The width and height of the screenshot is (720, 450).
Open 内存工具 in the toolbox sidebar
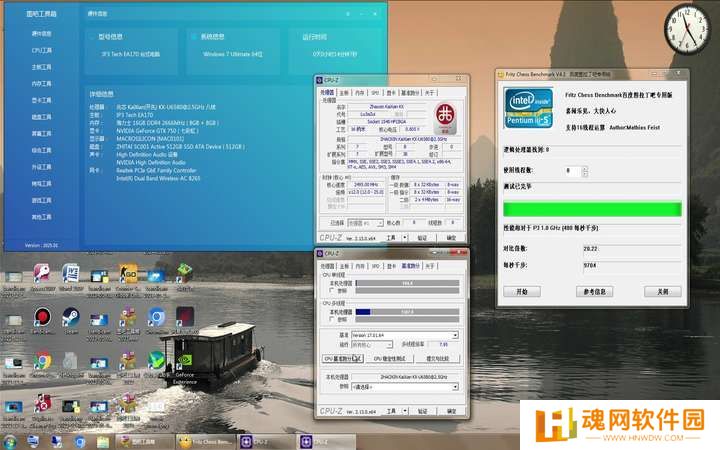coord(41,84)
